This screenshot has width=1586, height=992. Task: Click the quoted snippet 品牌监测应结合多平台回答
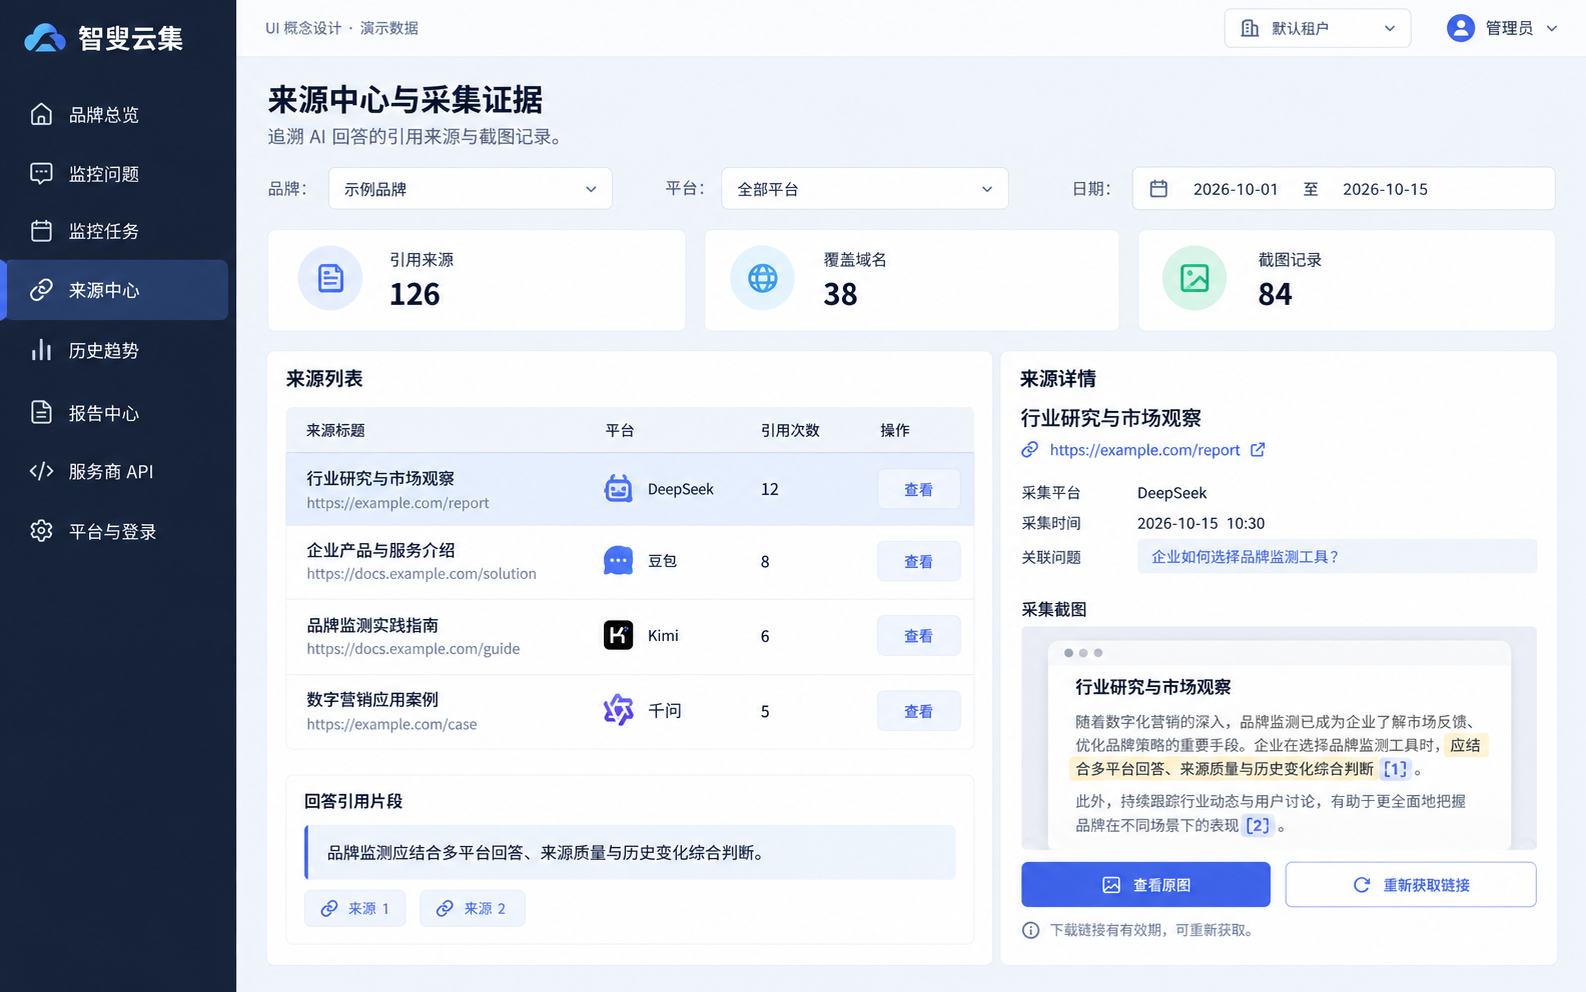630,852
